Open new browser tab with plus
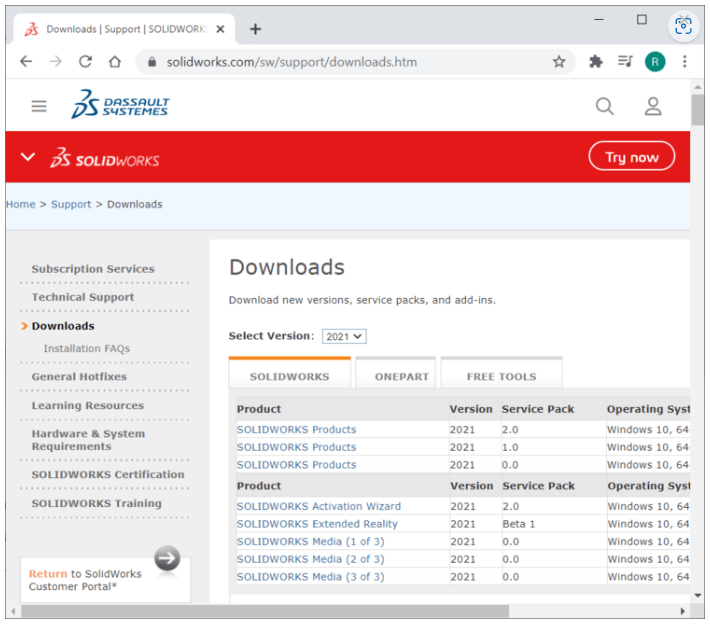710x625 pixels. click(255, 29)
